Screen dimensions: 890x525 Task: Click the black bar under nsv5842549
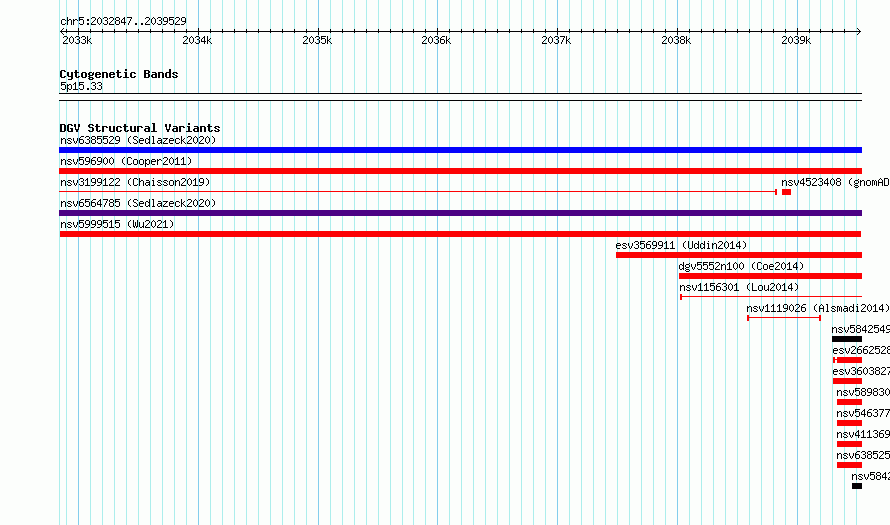pyautogui.click(x=847, y=339)
